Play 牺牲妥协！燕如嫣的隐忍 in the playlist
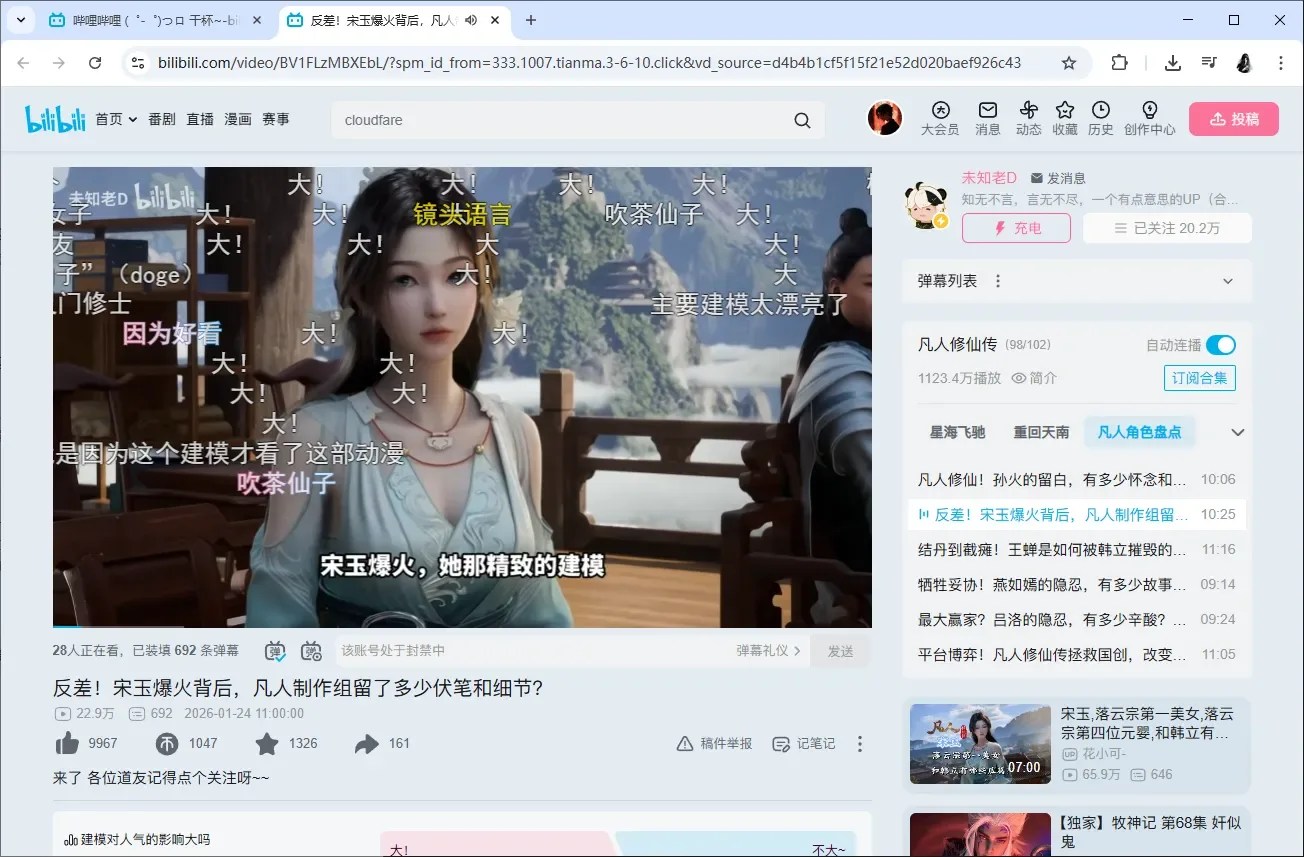The height and width of the screenshot is (857, 1304). 1076,584
